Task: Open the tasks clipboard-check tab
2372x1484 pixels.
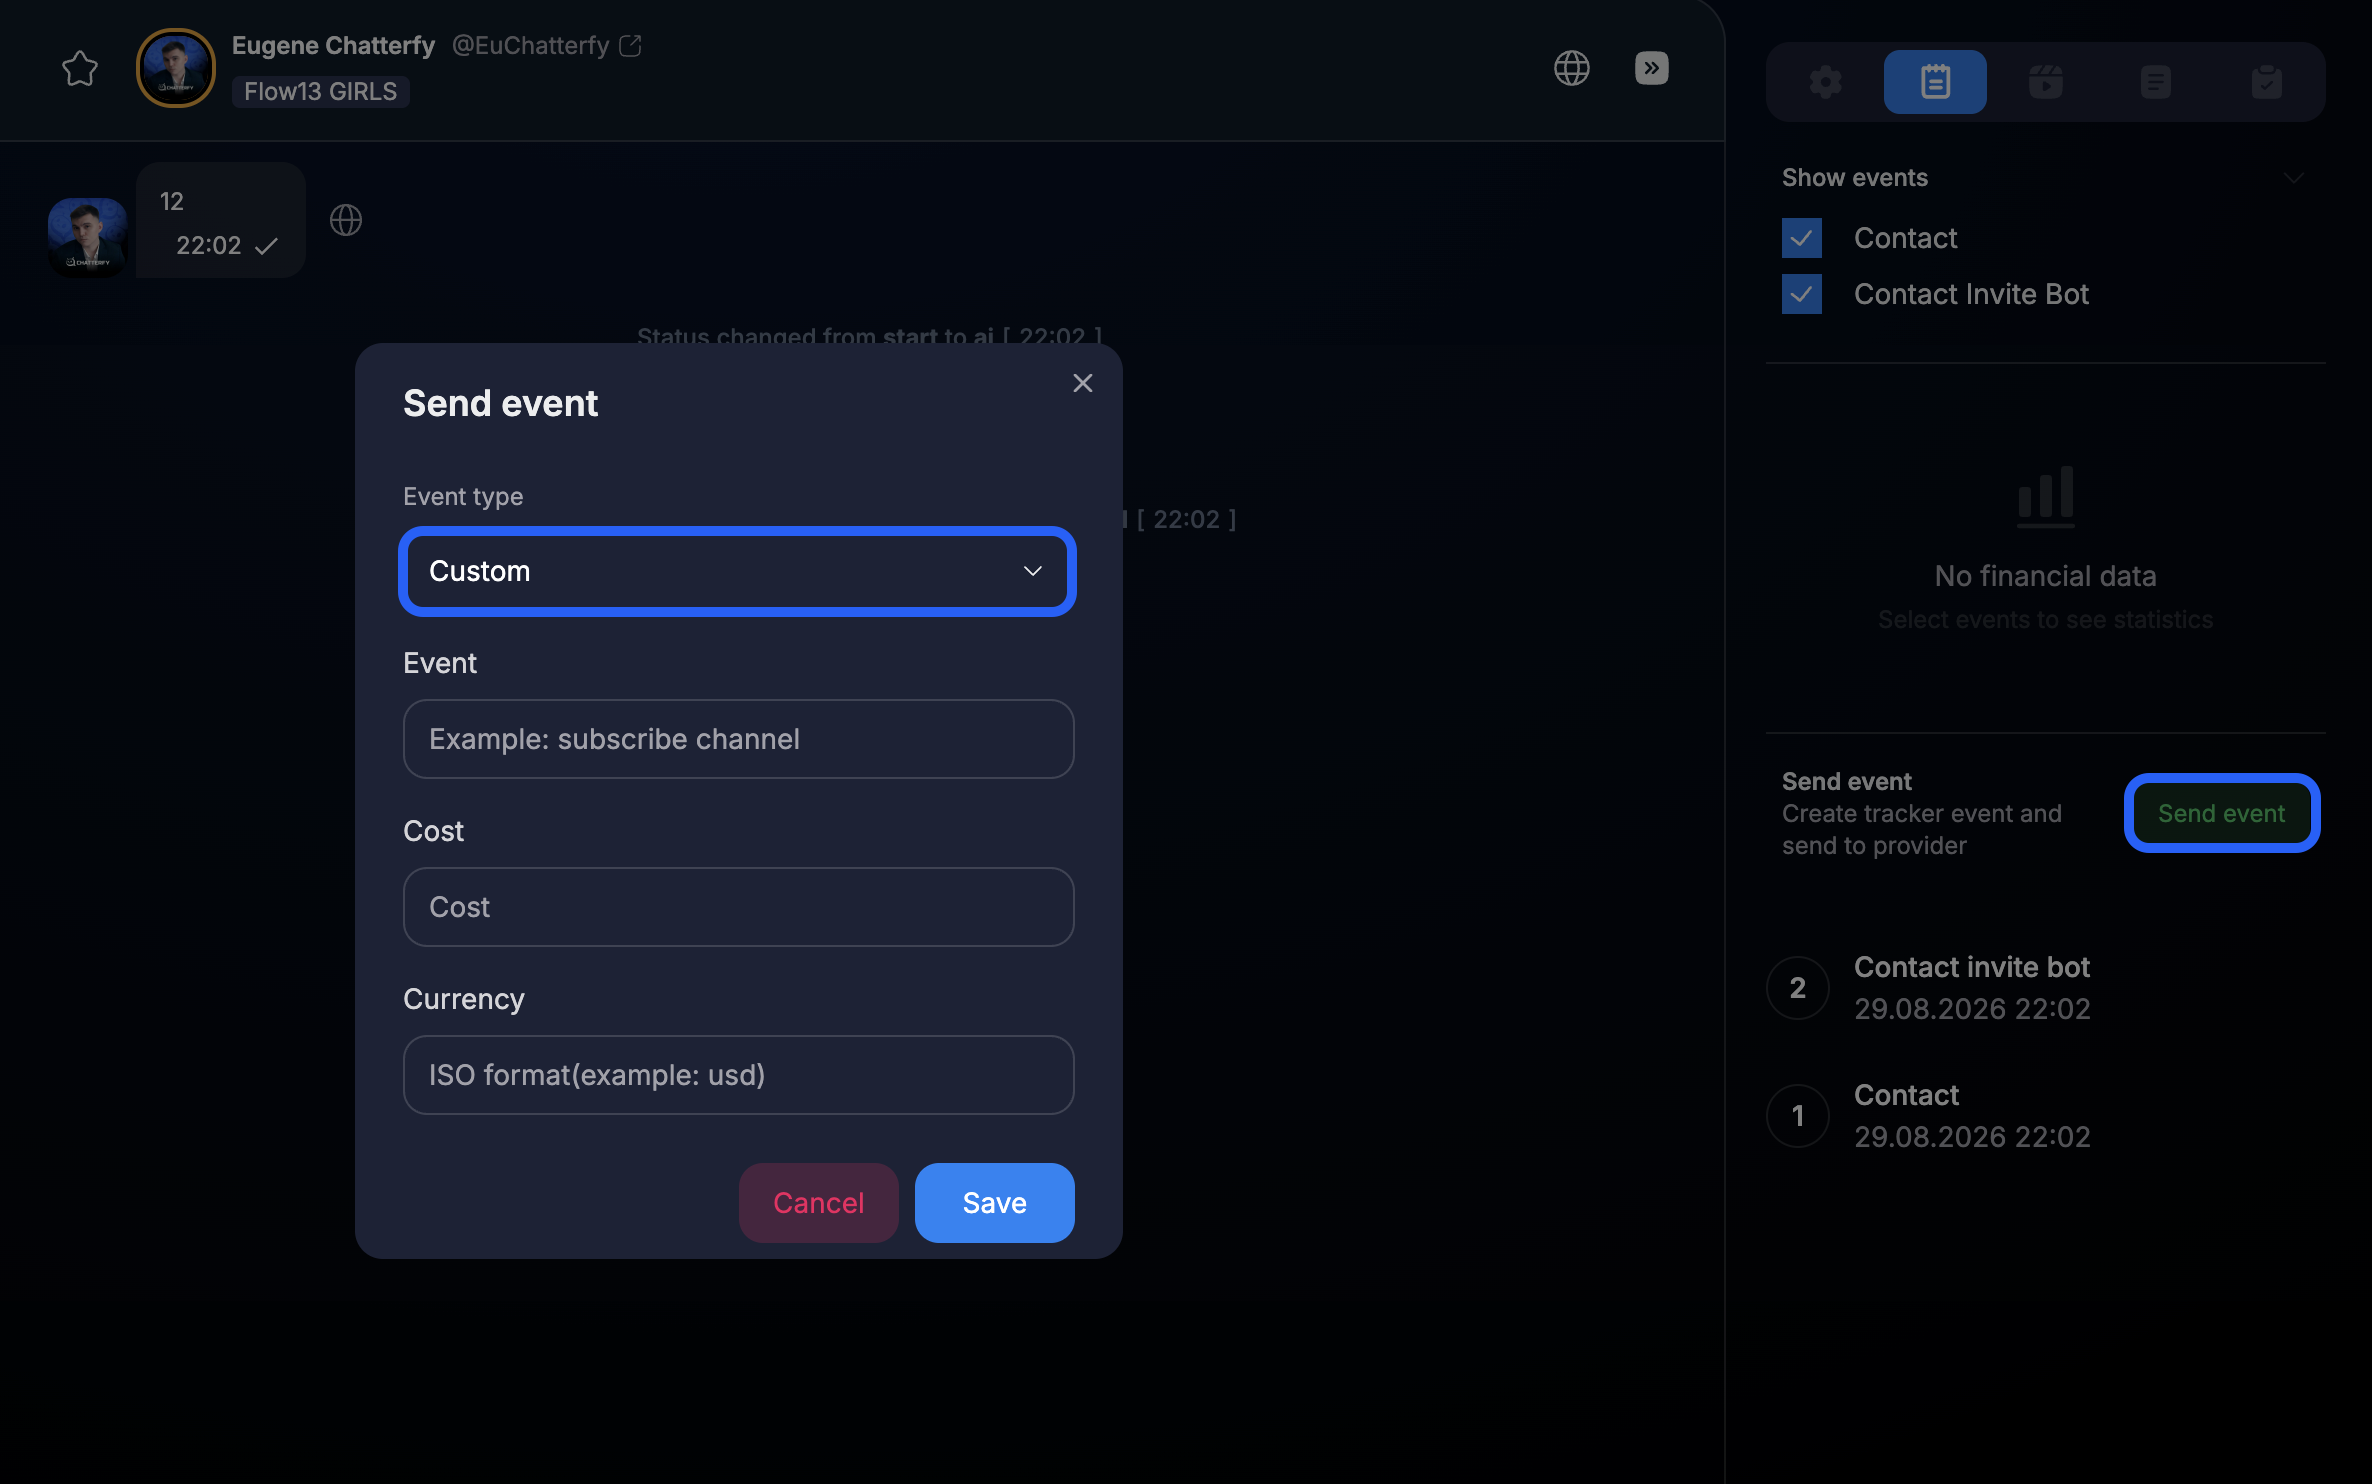Action: point(2267,82)
